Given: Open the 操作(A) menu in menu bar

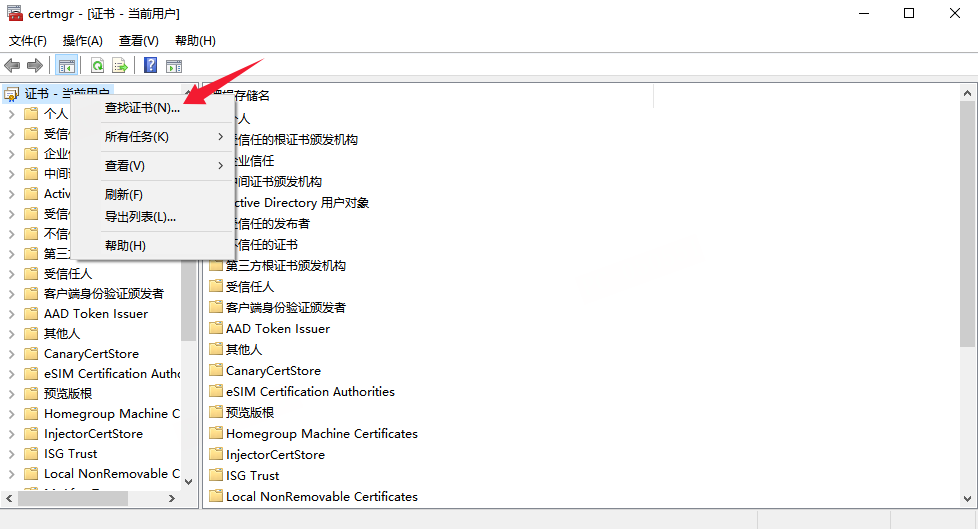Looking at the screenshot, I should click(x=82, y=41).
